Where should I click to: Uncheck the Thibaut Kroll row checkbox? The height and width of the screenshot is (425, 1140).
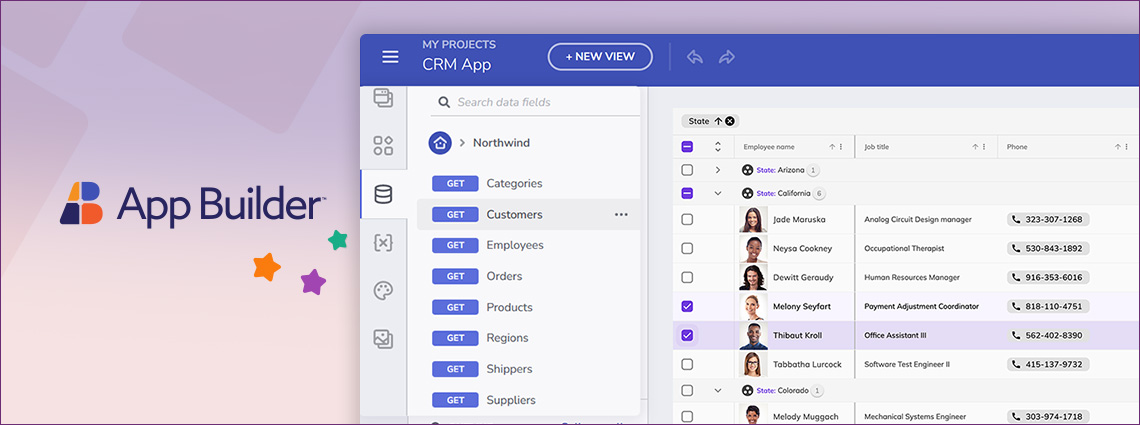click(x=687, y=335)
